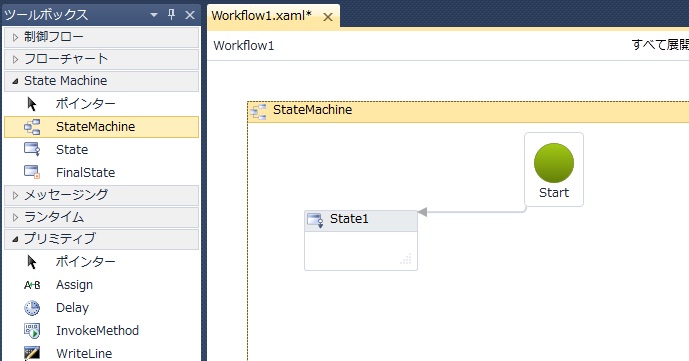Open the toolbox window options dropdown arrow
The image size is (689, 361).
pos(154,15)
